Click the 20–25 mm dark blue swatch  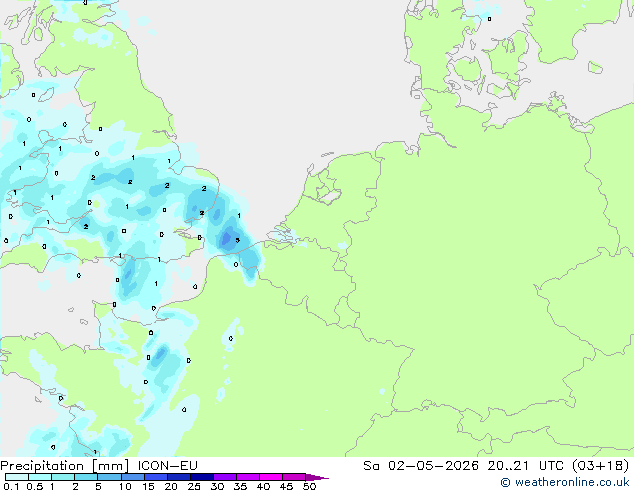click(179, 477)
